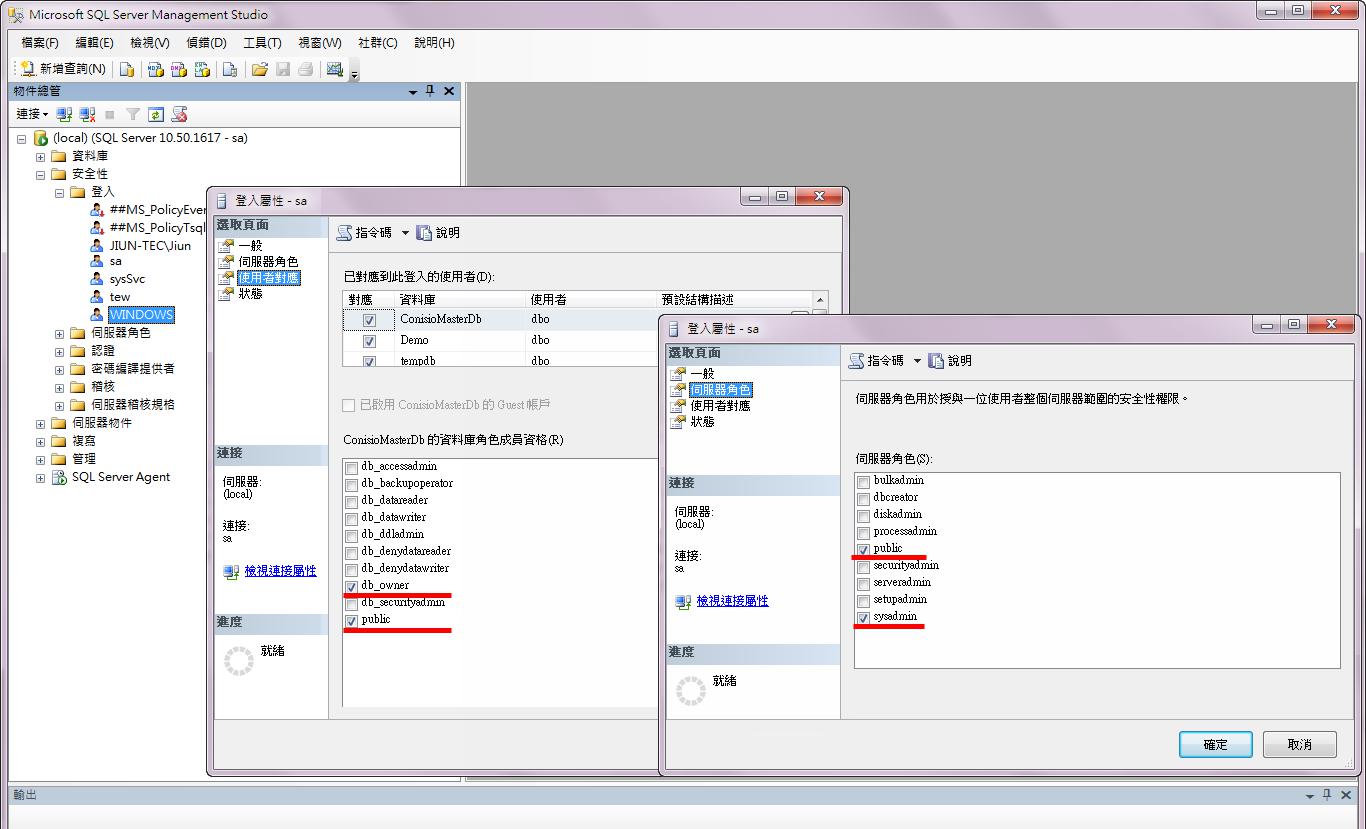This screenshot has height=829, width=1366.
Task: Enable the db_datareader role checkbox
Action: click(x=351, y=501)
